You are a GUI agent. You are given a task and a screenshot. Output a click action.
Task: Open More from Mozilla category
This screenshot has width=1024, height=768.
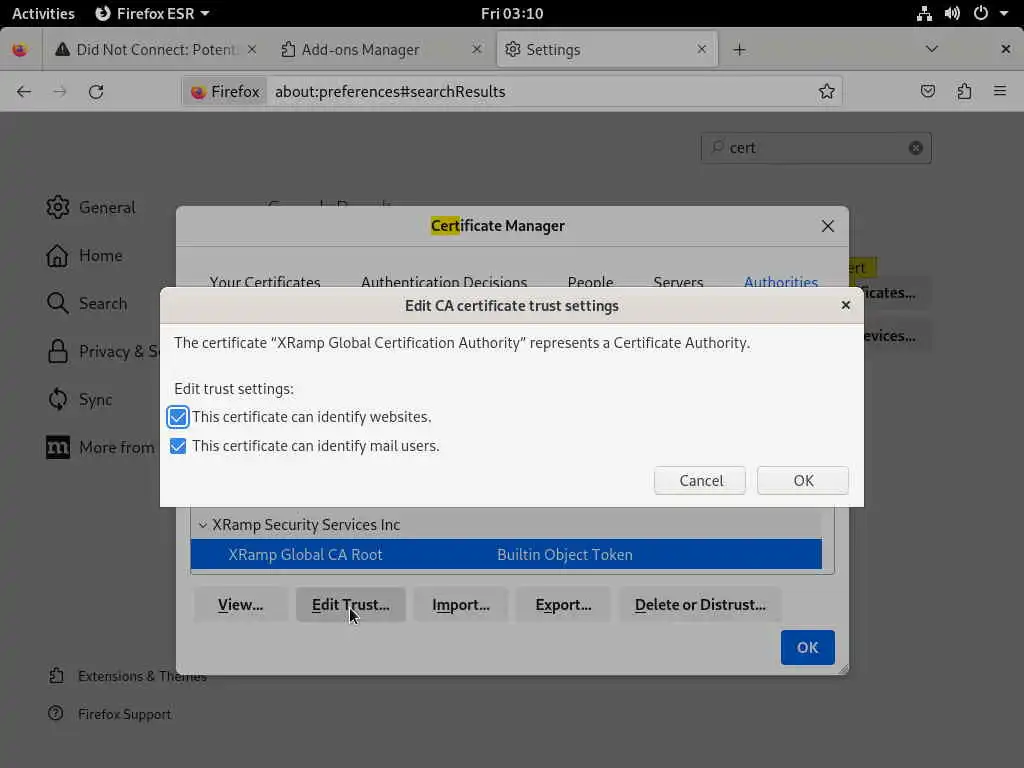click(x=101, y=447)
